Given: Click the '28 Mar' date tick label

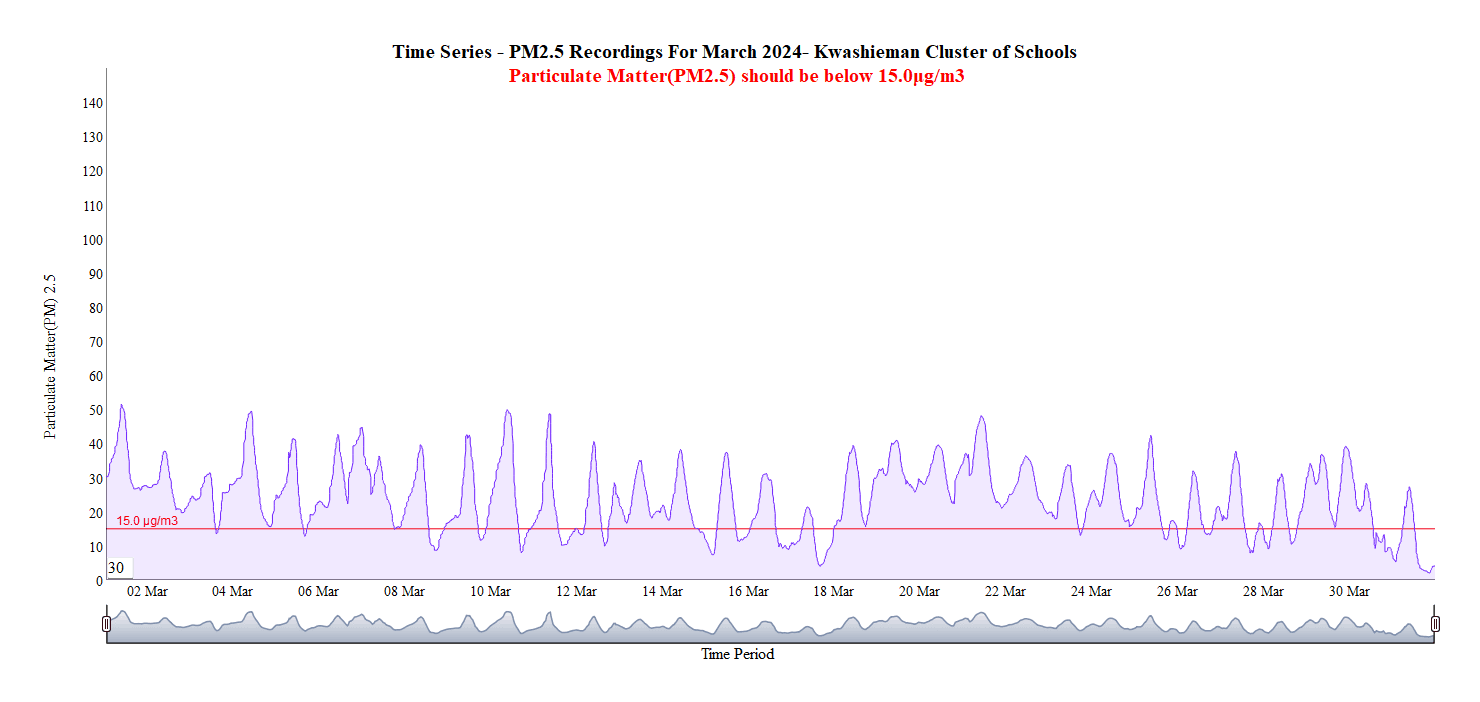Looking at the screenshot, I should coord(1263,592).
